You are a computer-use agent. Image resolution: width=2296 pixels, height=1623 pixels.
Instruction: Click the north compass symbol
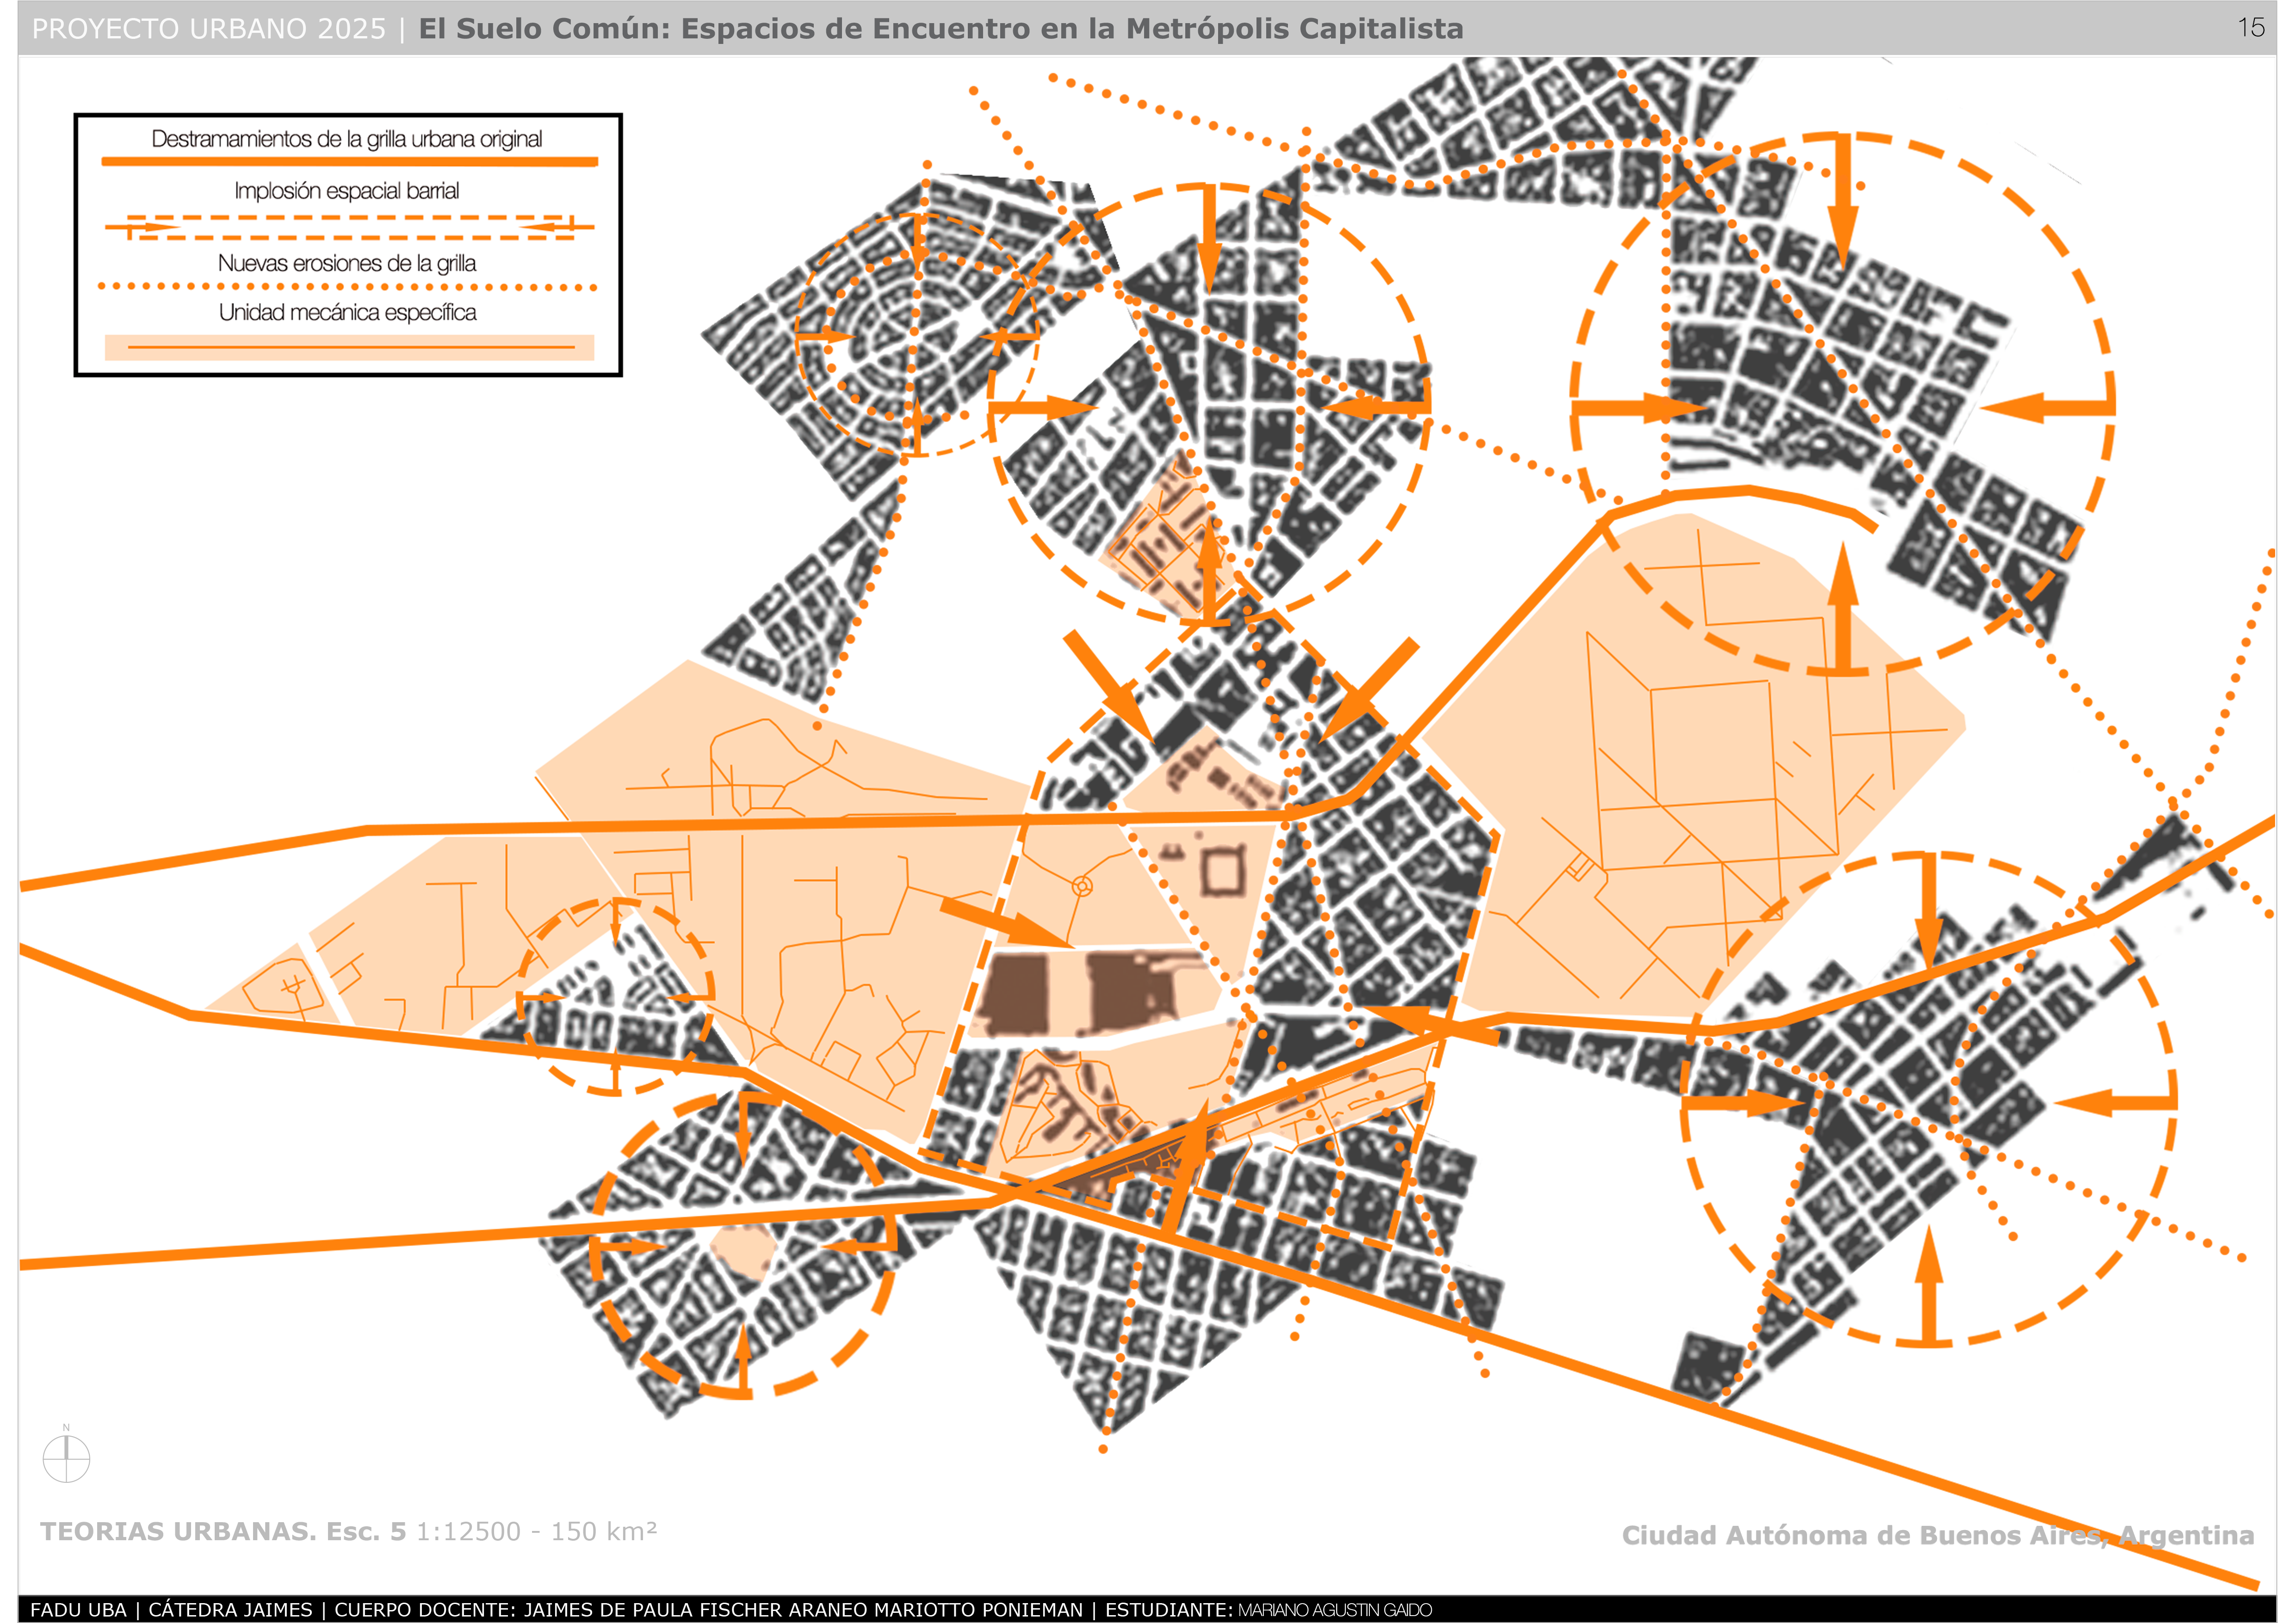click(66, 1458)
